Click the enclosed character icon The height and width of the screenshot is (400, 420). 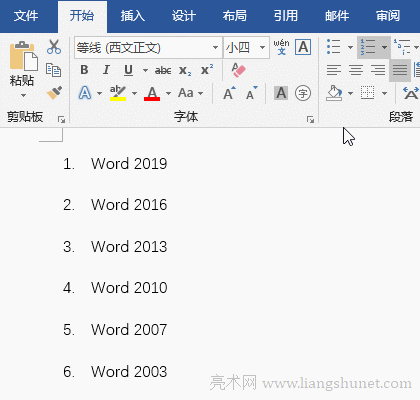point(303,93)
